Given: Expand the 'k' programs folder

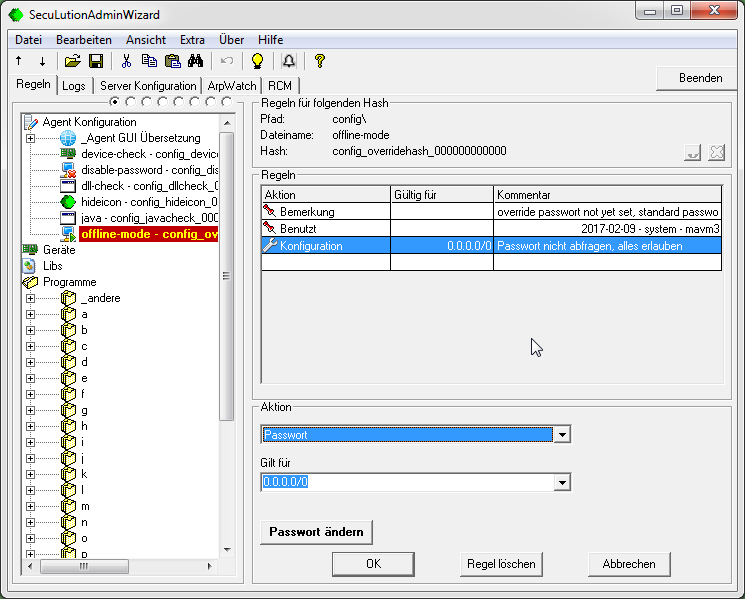Looking at the screenshot, I should [x=30, y=474].
